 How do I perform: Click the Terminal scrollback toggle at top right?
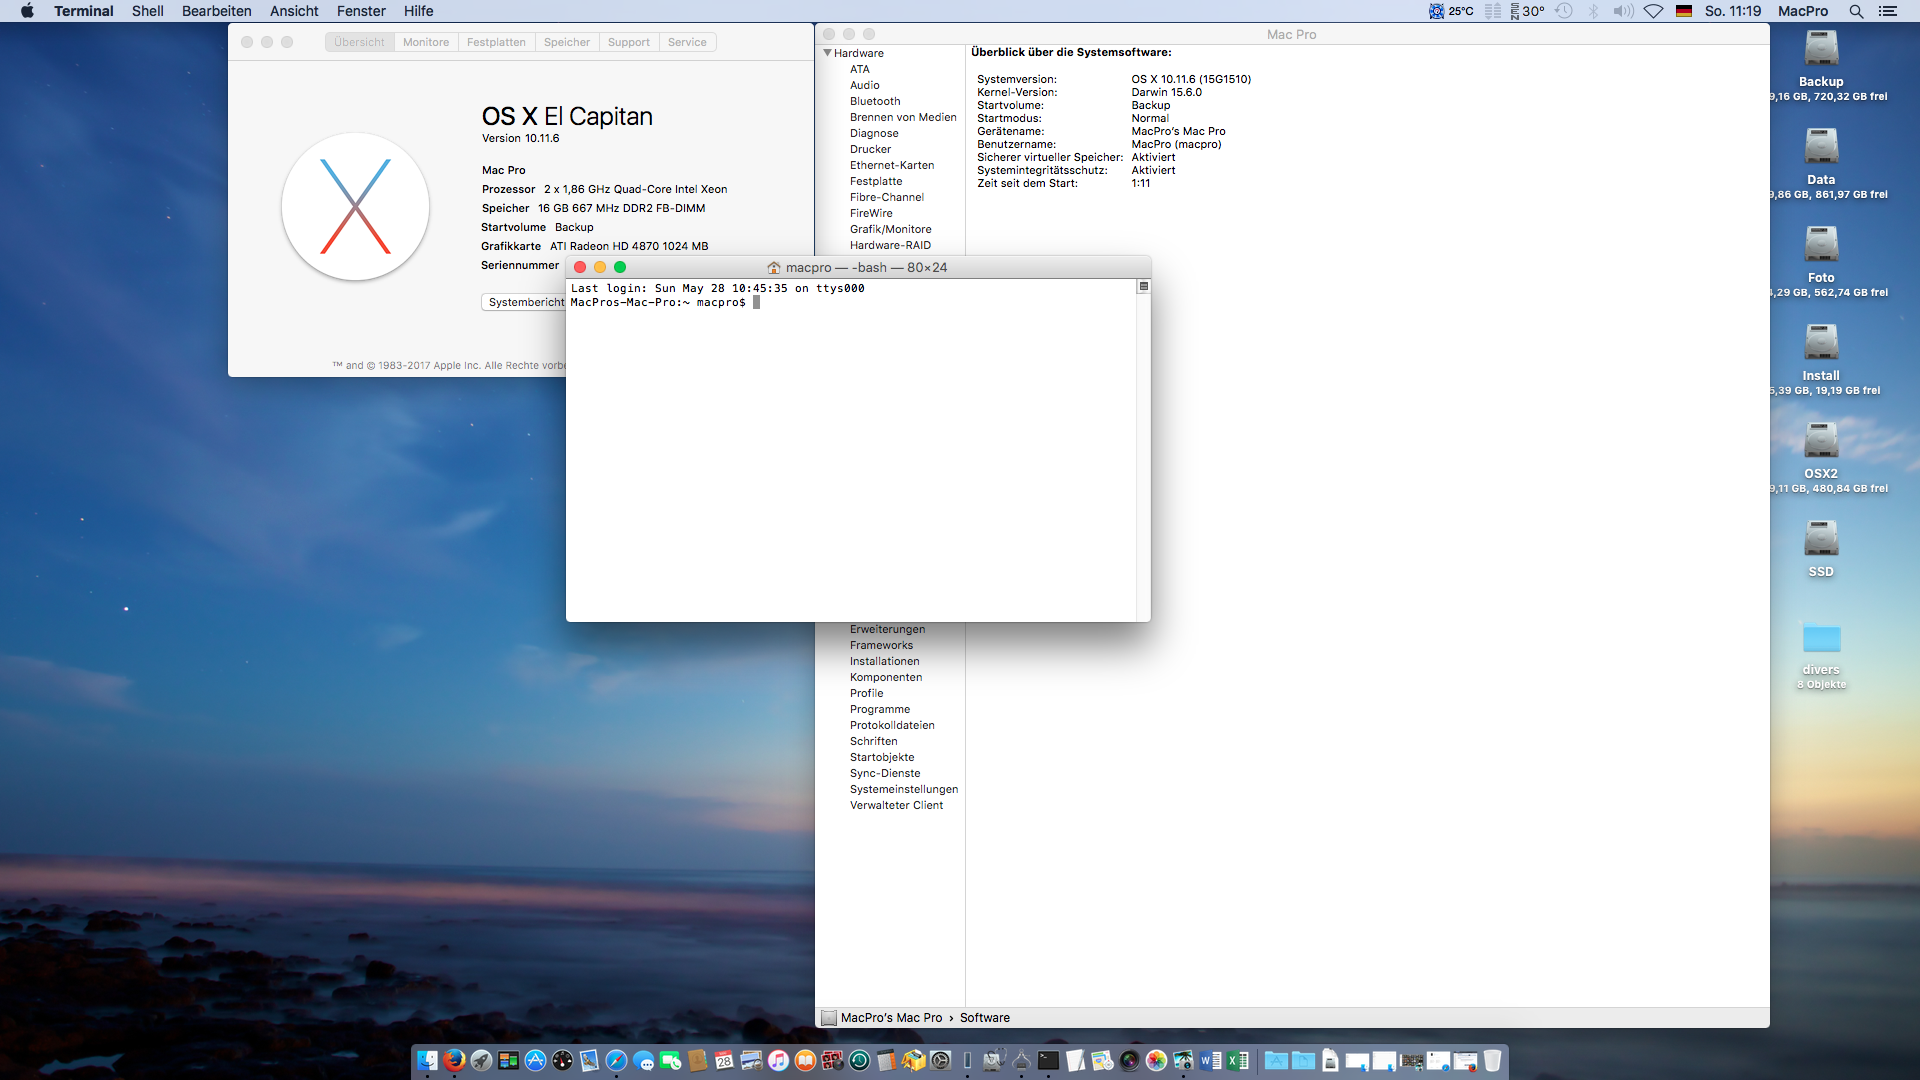[x=1143, y=287]
